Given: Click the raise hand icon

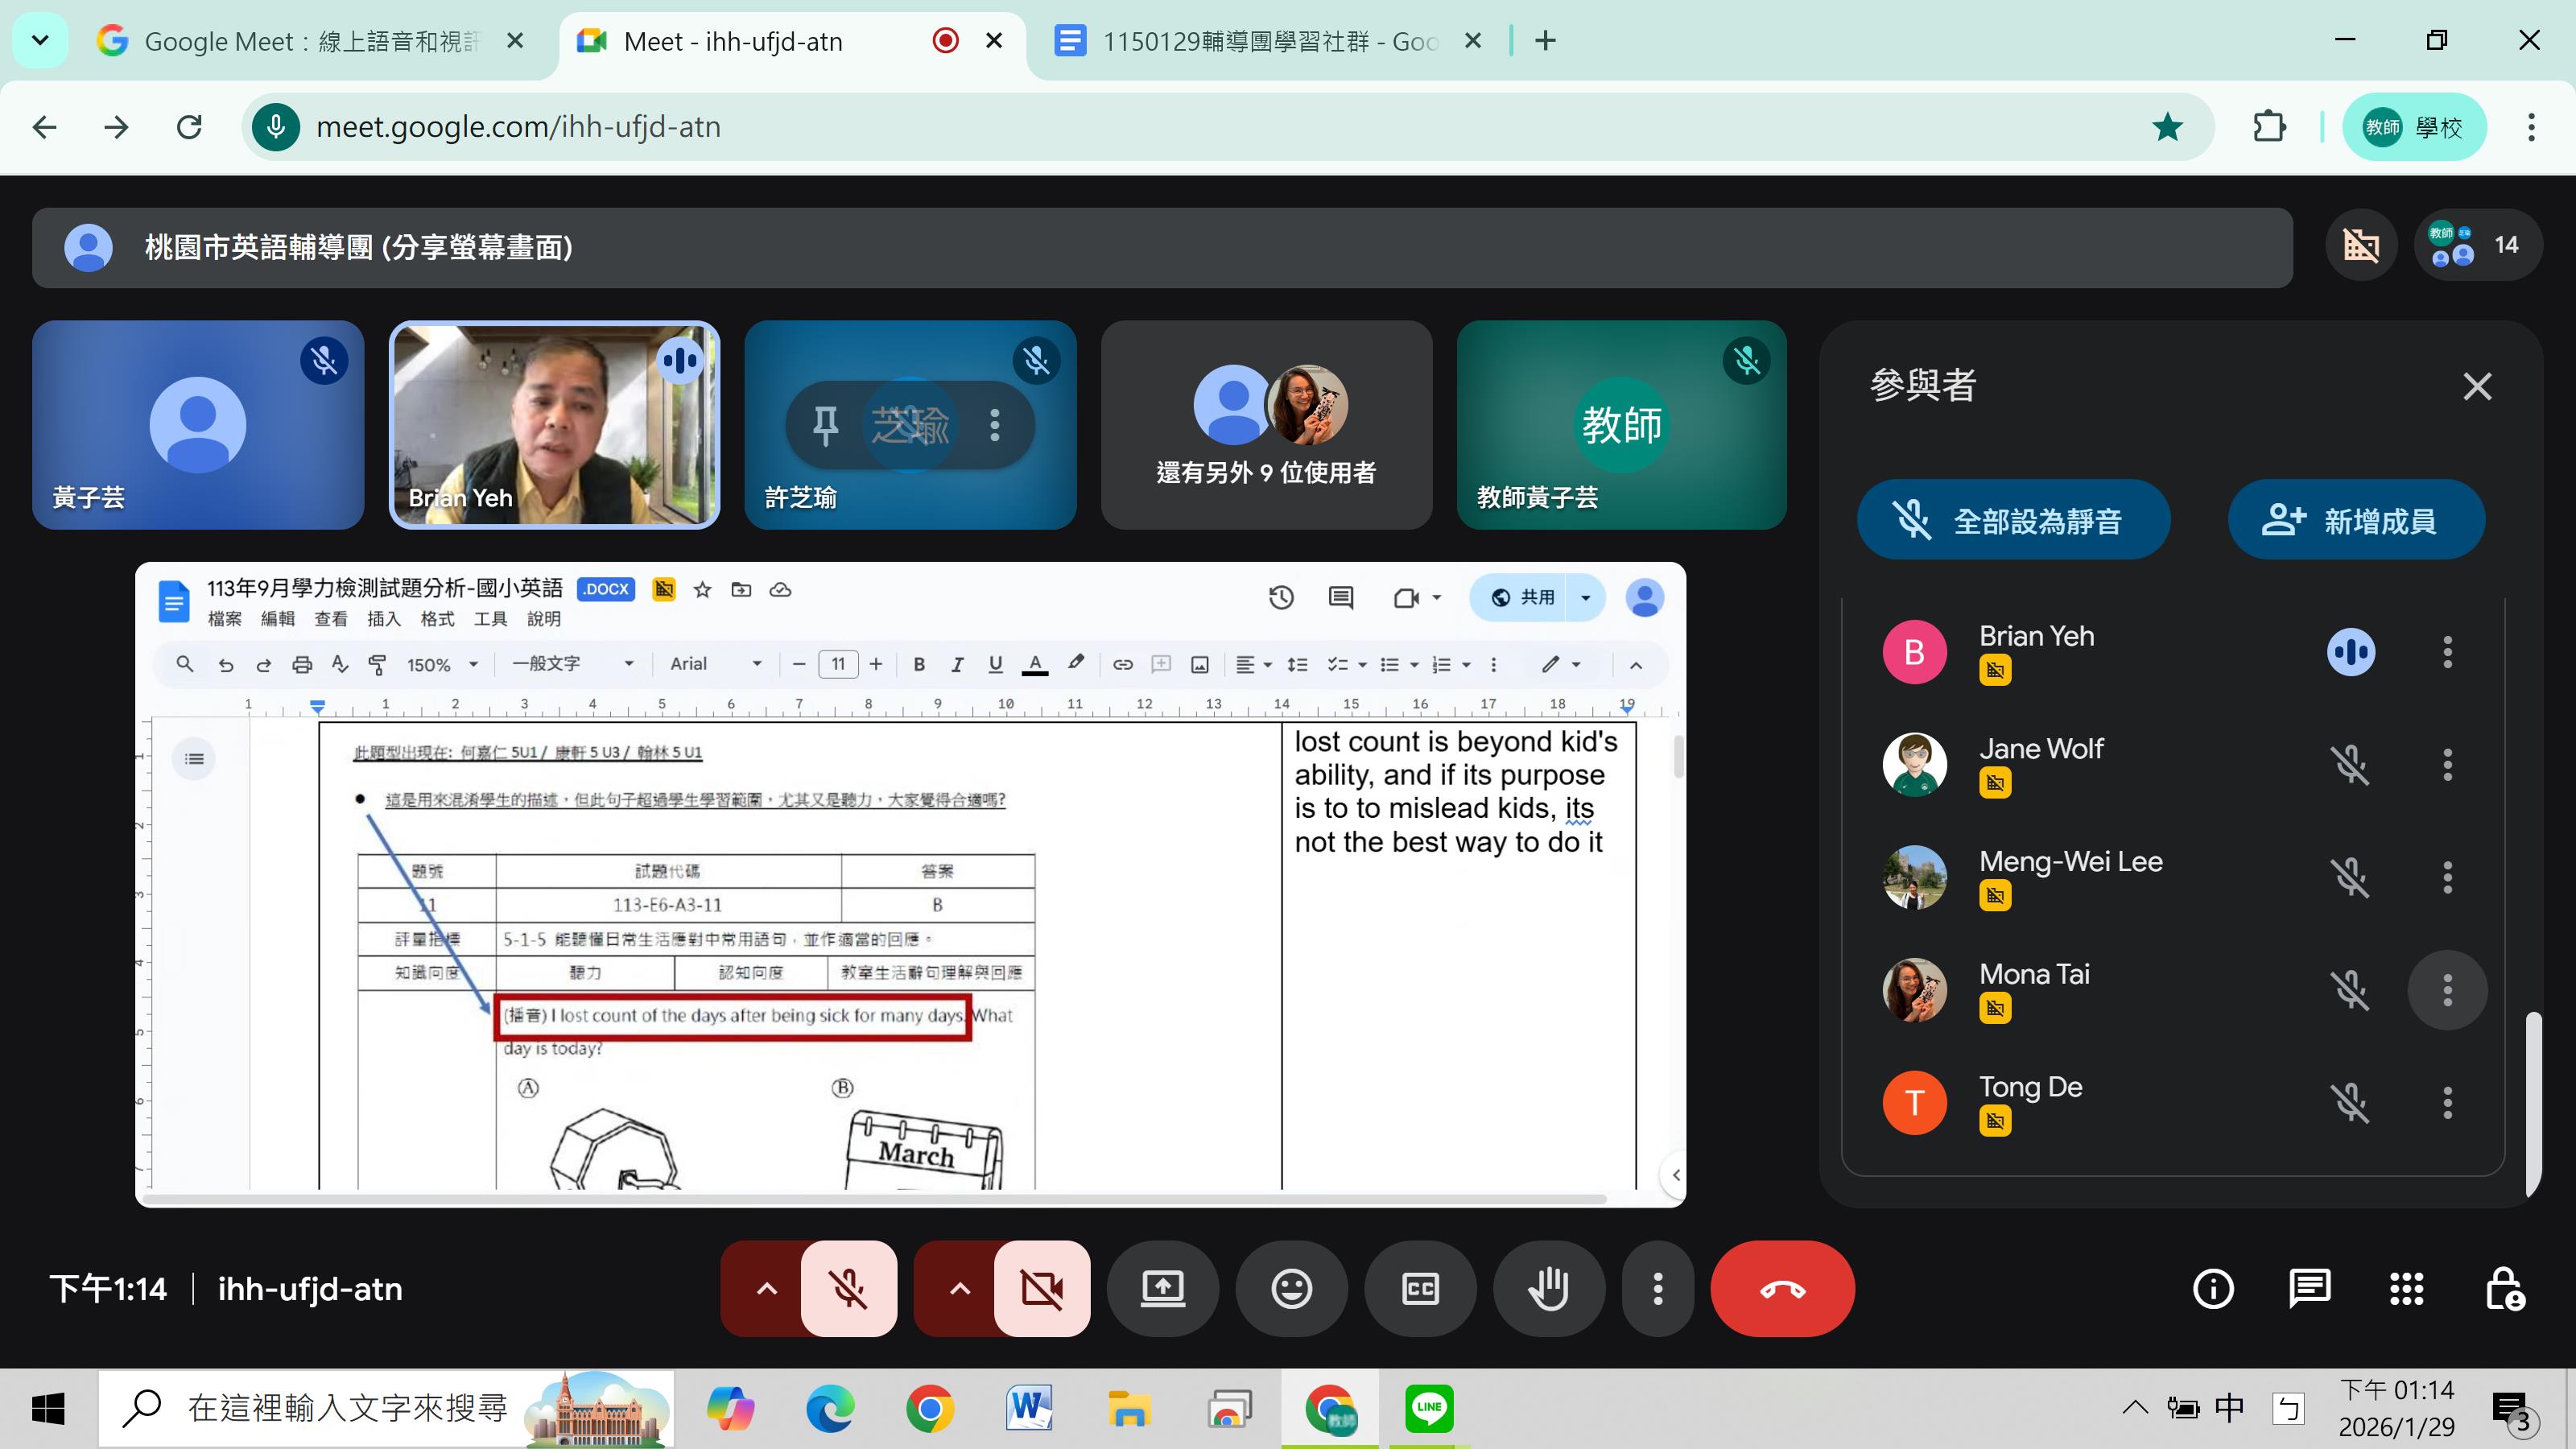Looking at the screenshot, I should pos(1548,1288).
